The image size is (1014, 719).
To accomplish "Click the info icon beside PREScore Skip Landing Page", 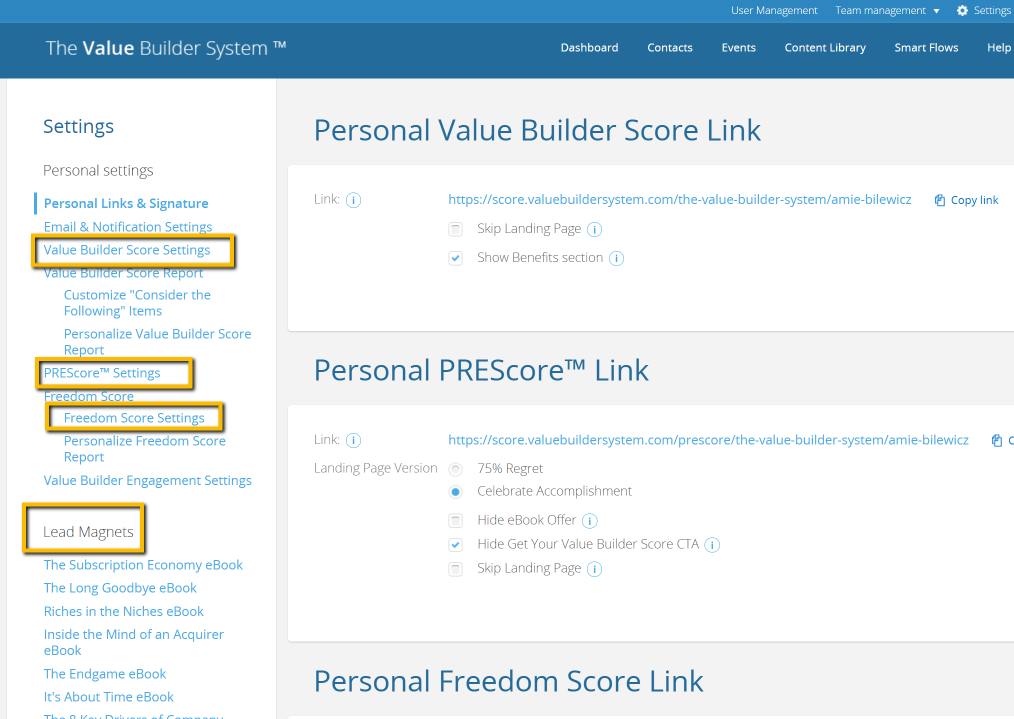I will coord(595,568).
